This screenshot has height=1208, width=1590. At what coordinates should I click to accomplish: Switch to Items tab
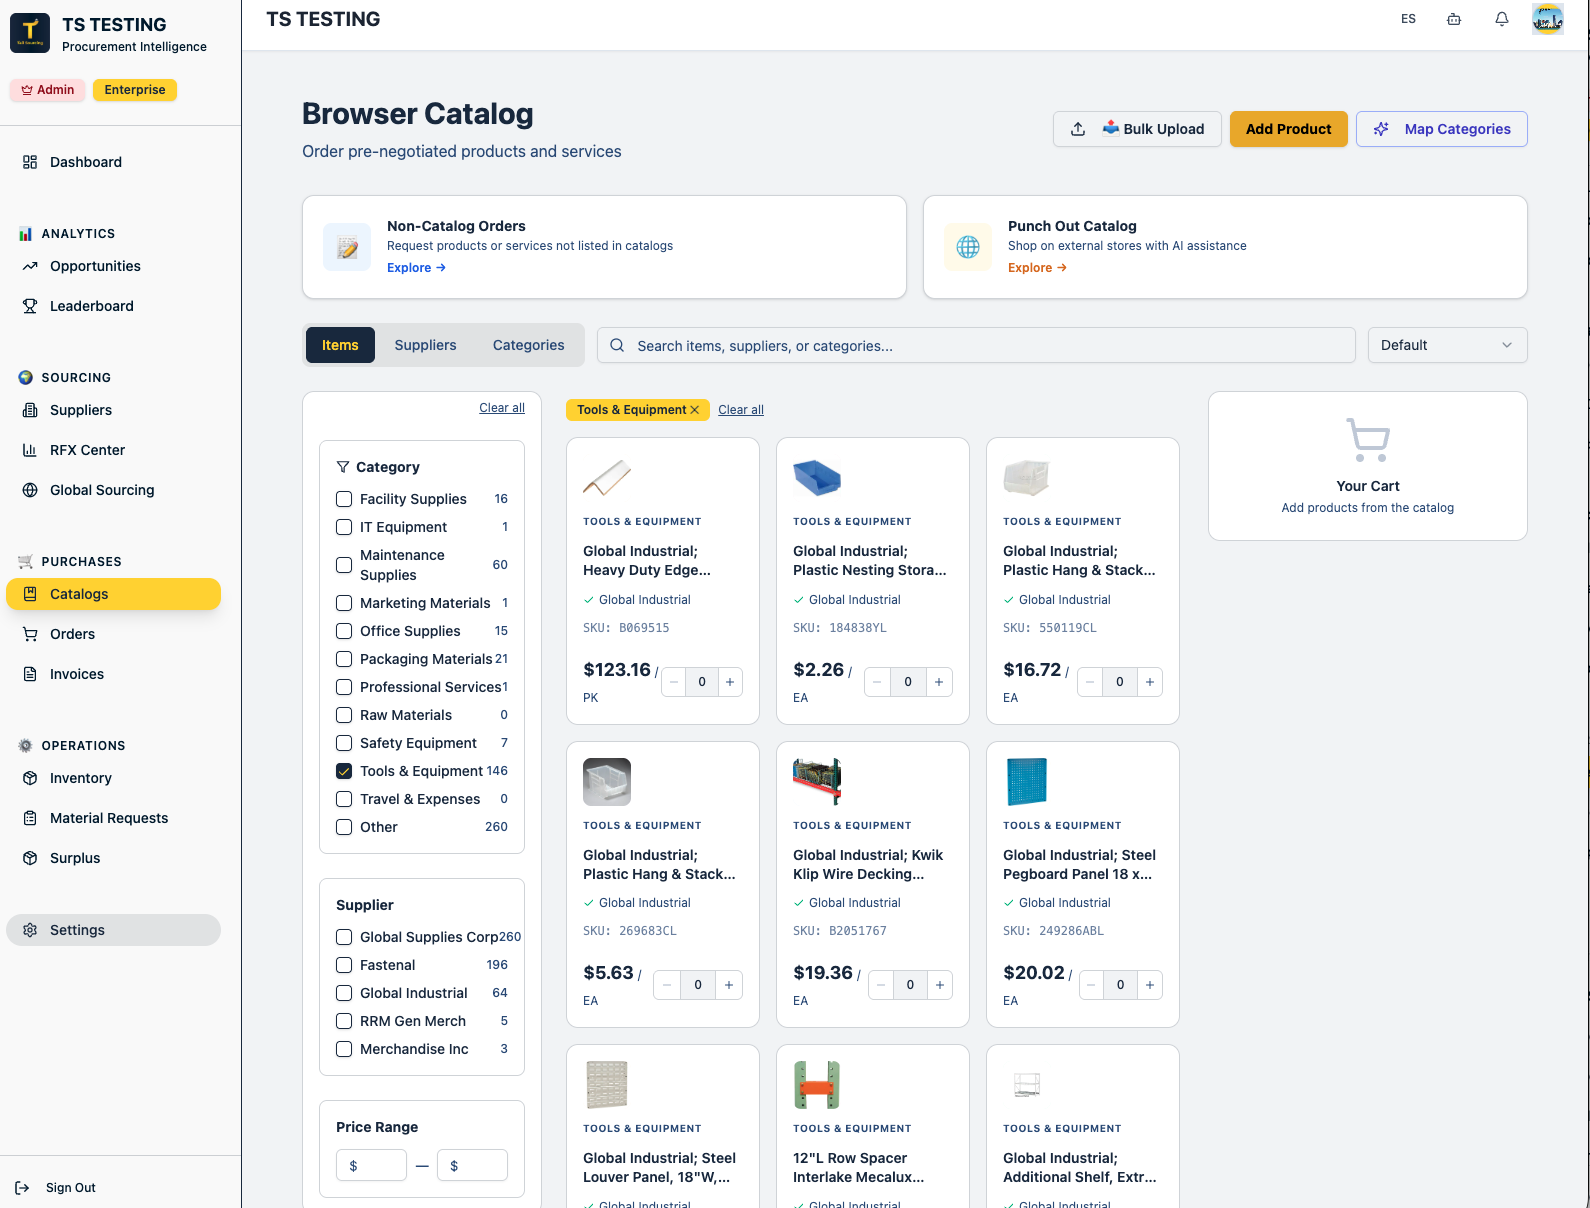[x=340, y=345]
